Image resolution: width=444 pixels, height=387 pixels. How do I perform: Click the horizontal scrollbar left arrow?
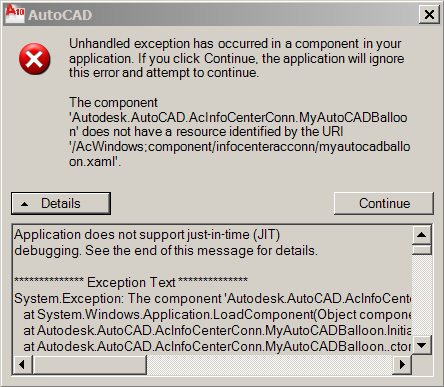click(22, 365)
